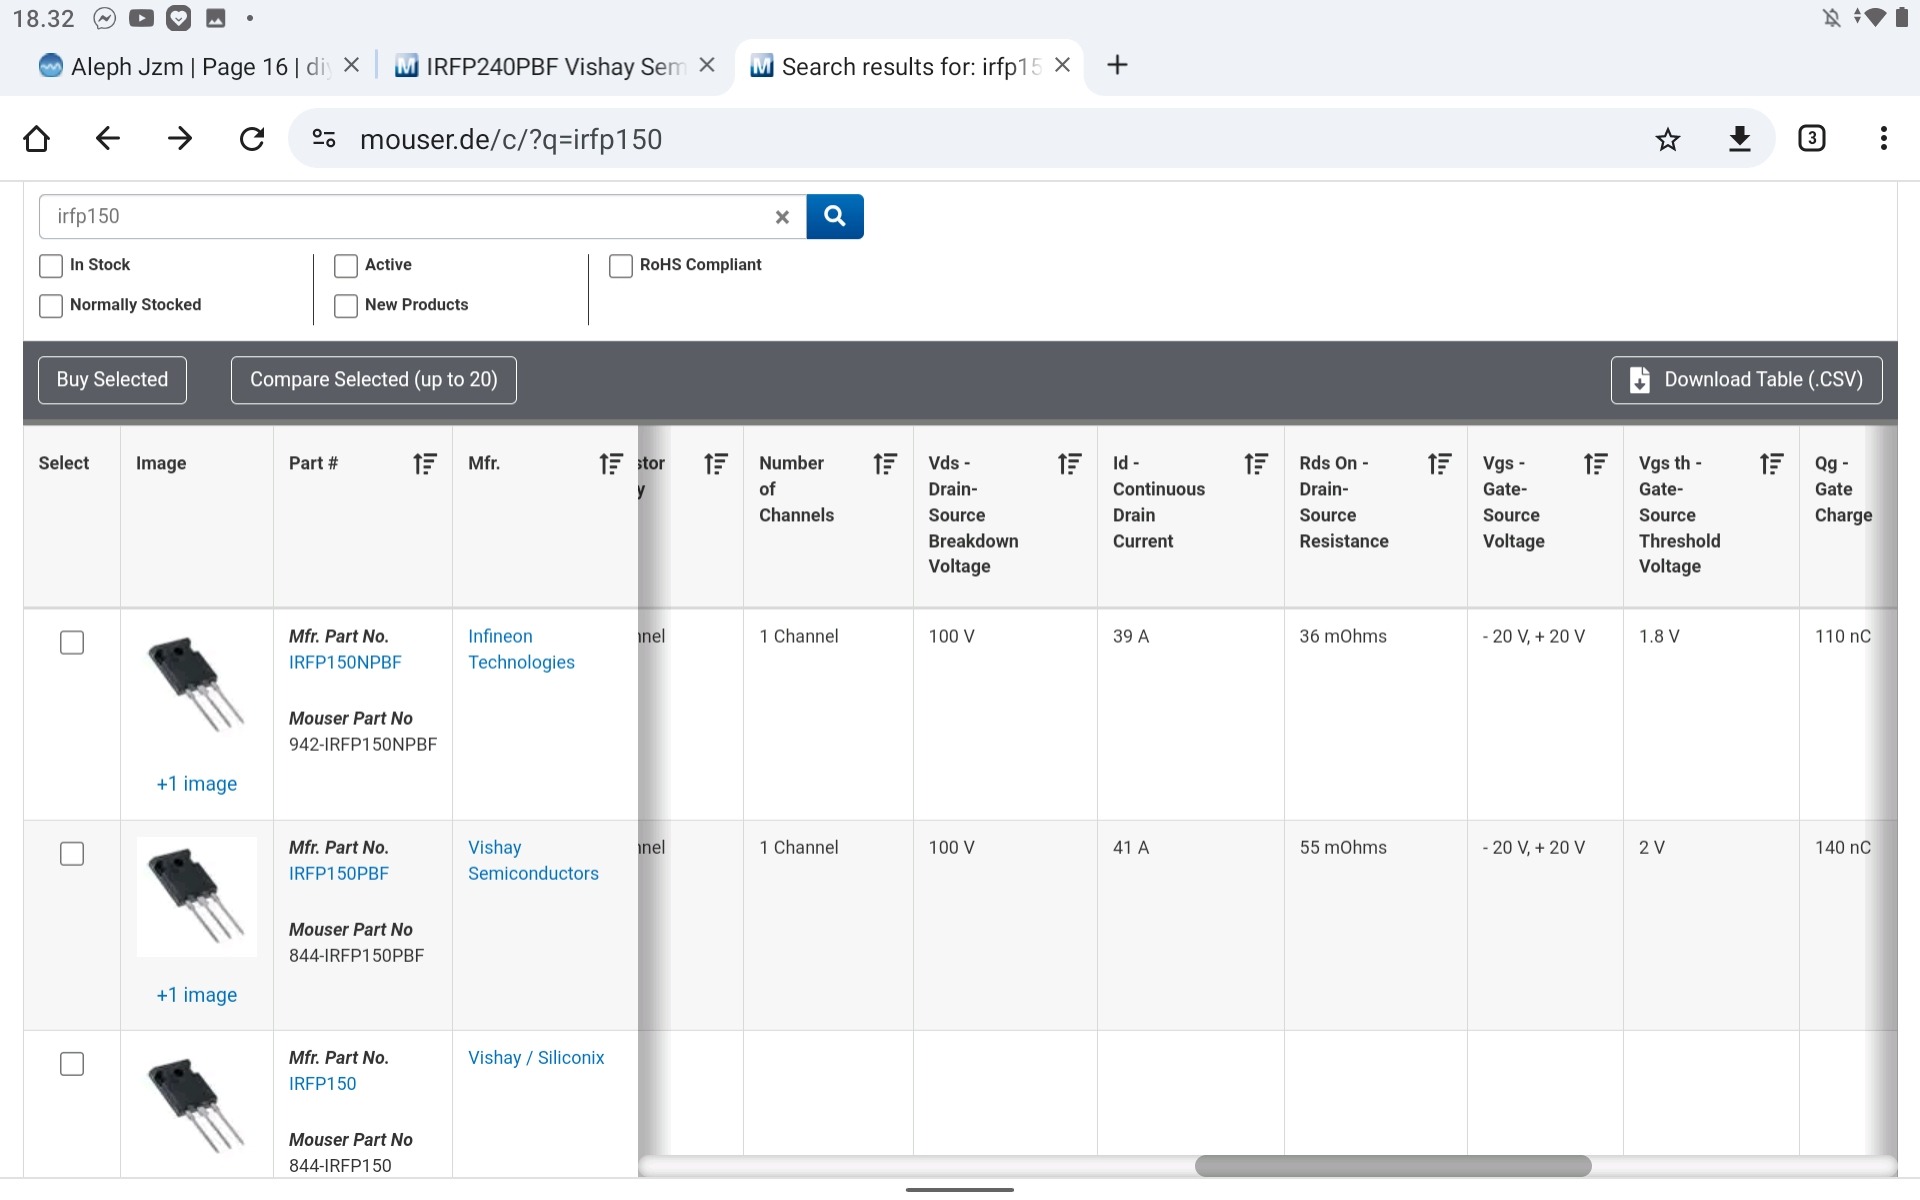Select Mouser Part No 844-IRFP150PBF
The width and height of the screenshot is (1920, 1200).
pyautogui.click(x=357, y=956)
